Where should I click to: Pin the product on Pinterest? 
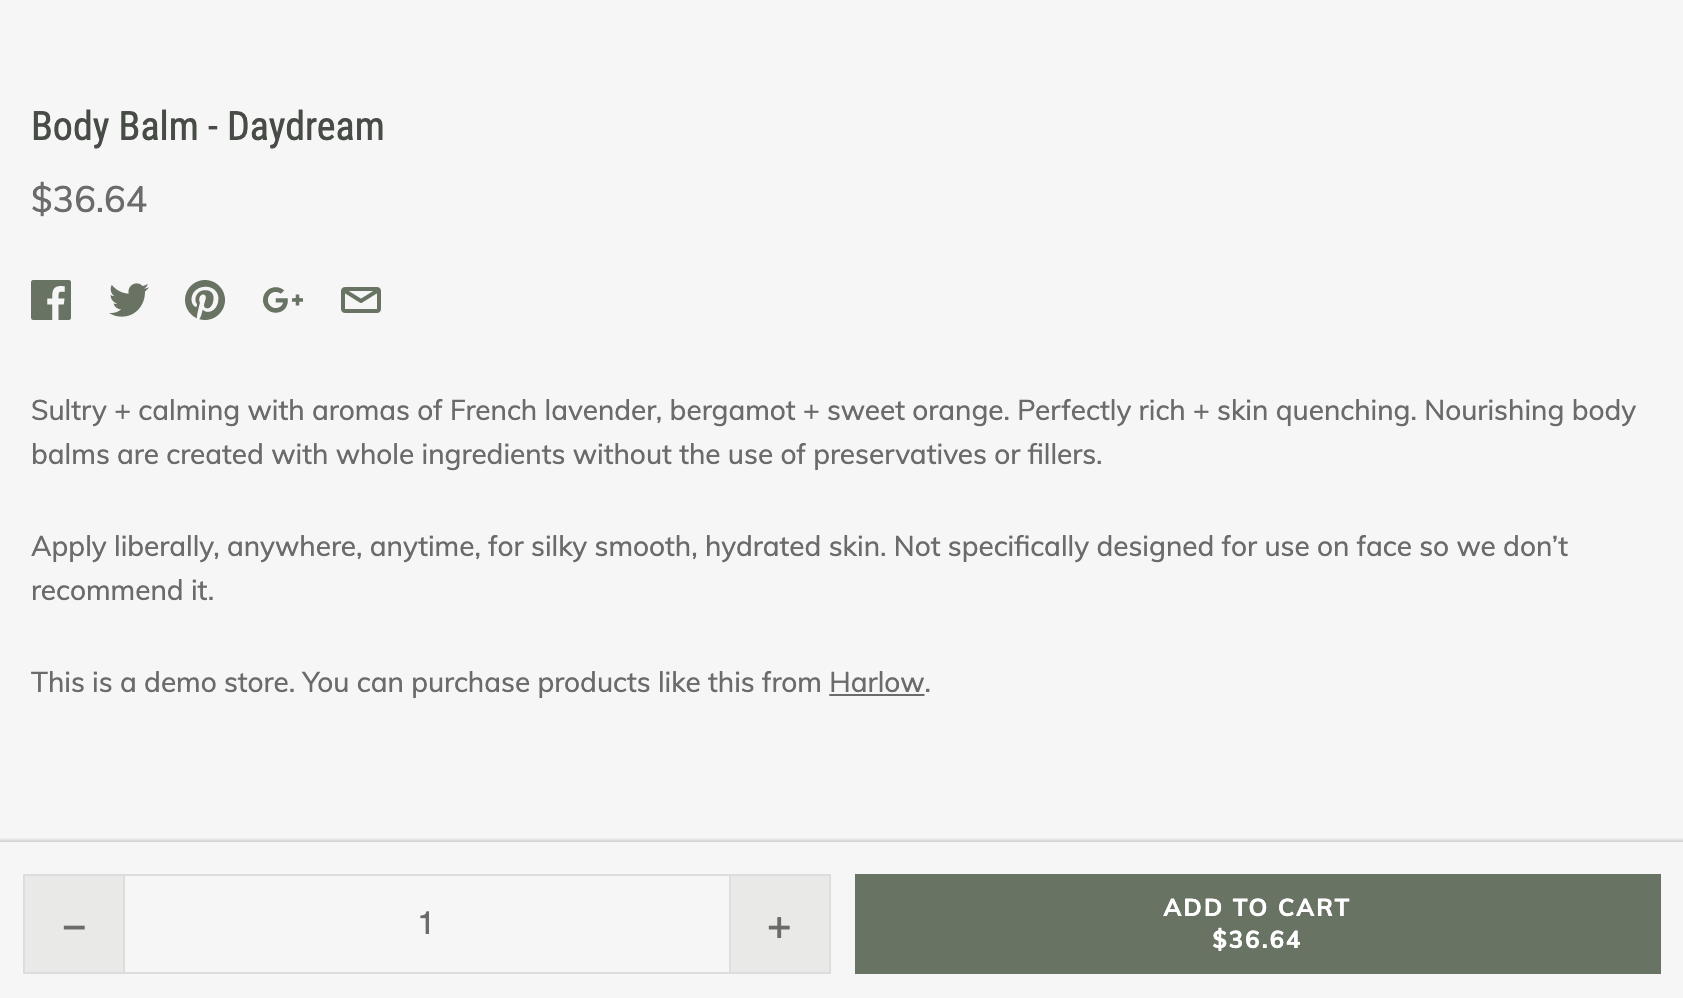pyautogui.click(x=205, y=300)
